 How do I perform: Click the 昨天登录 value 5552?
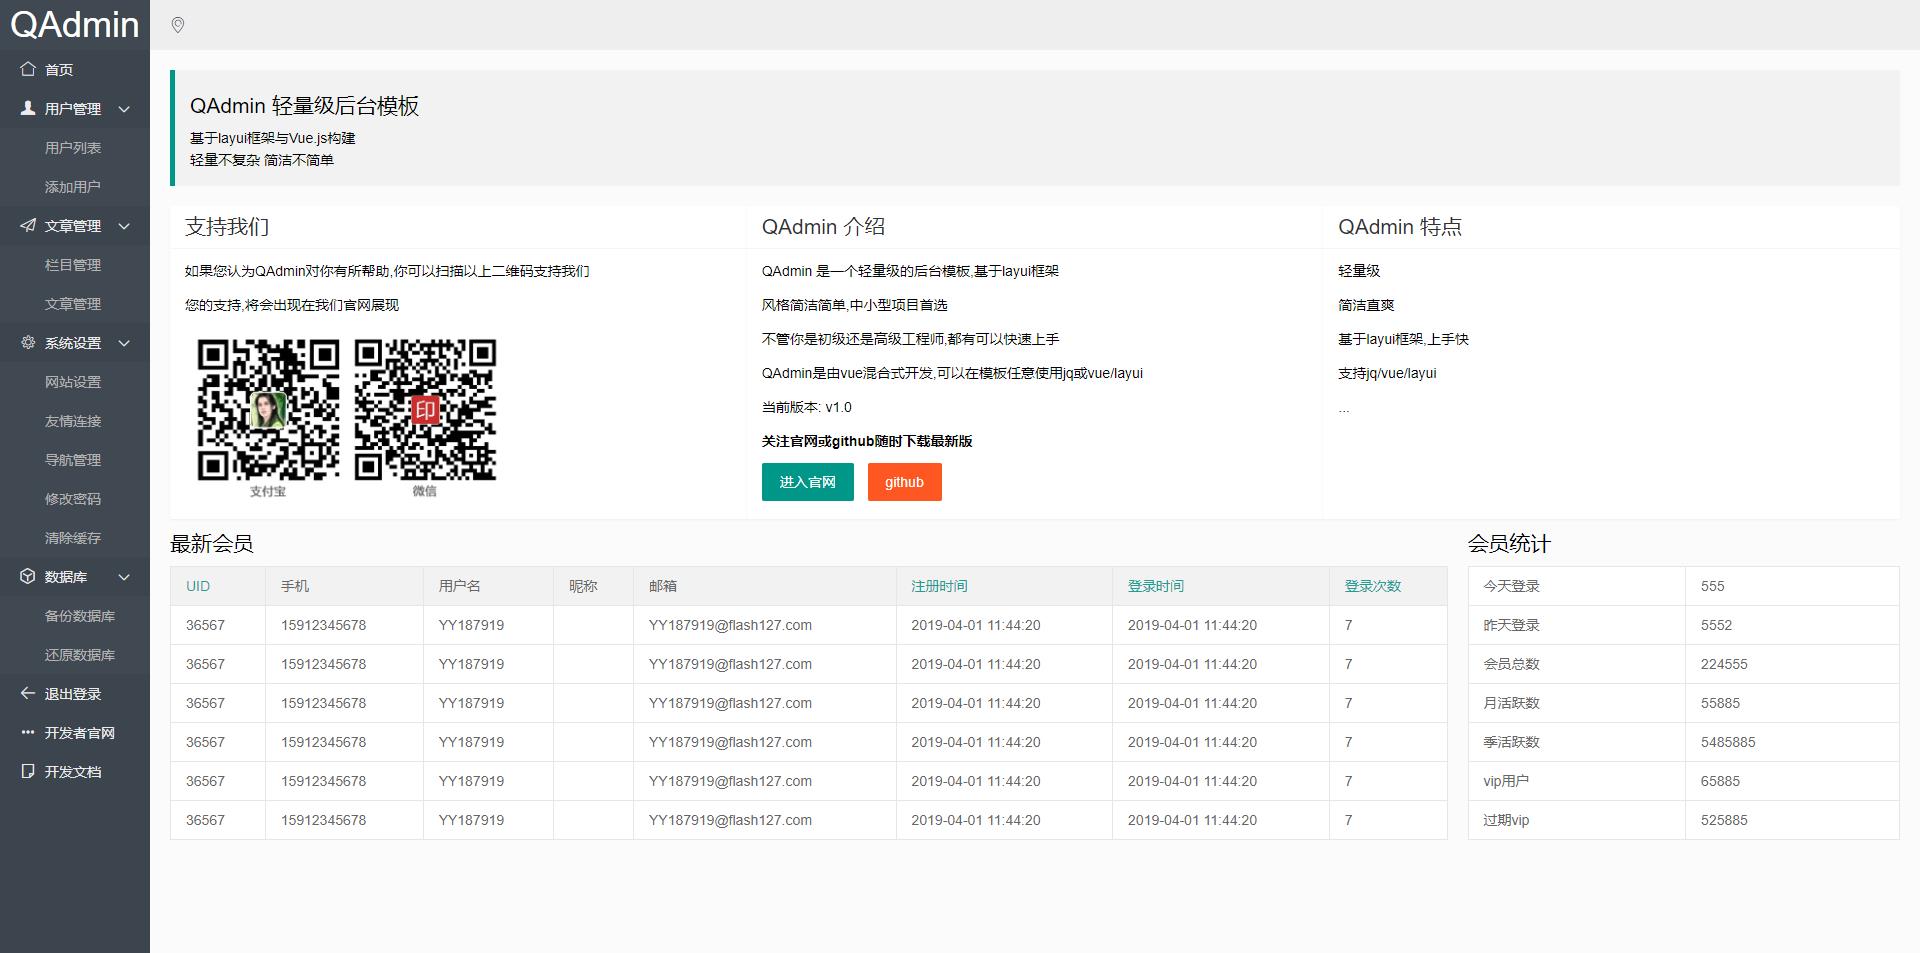coord(1716,625)
